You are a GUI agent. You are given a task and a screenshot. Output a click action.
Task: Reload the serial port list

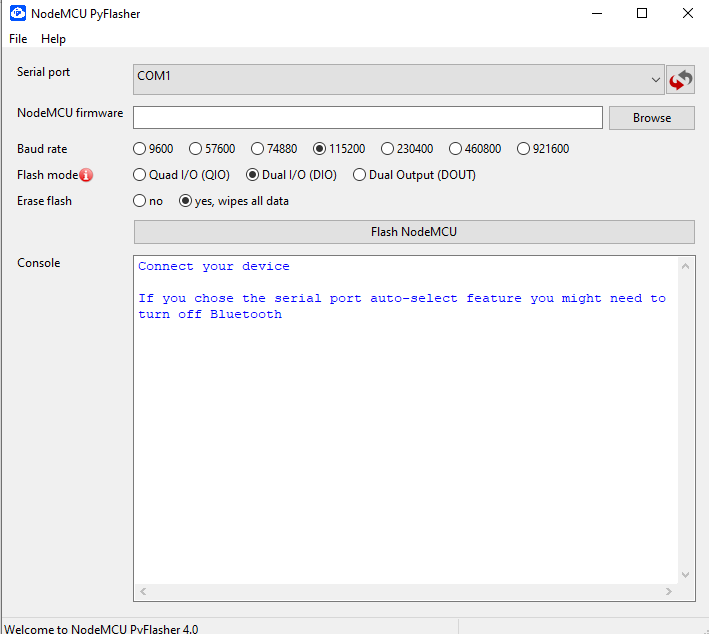tap(680, 80)
